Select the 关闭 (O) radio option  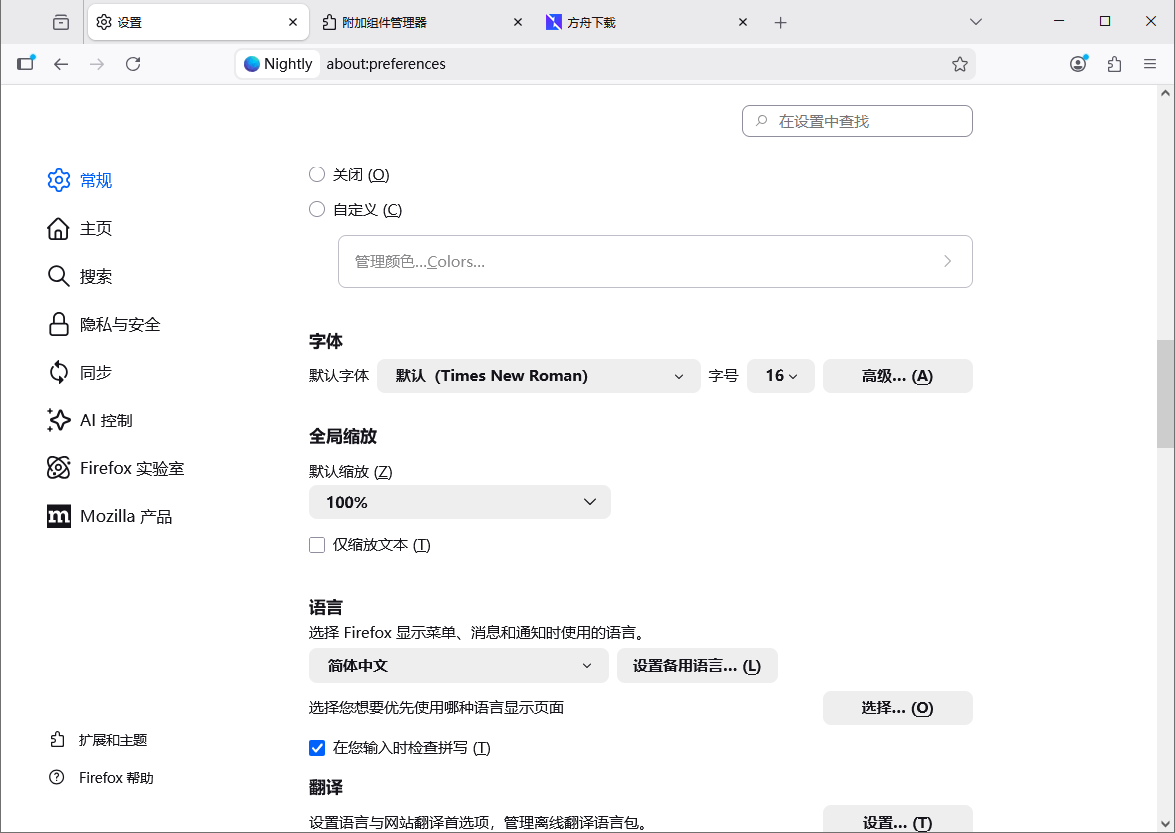pyautogui.click(x=317, y=173)
